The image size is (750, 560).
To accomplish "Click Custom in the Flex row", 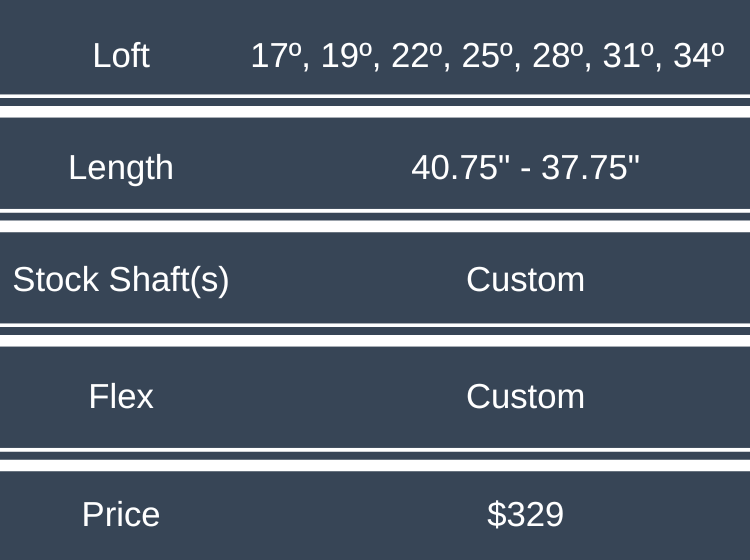I will [525, 397].
